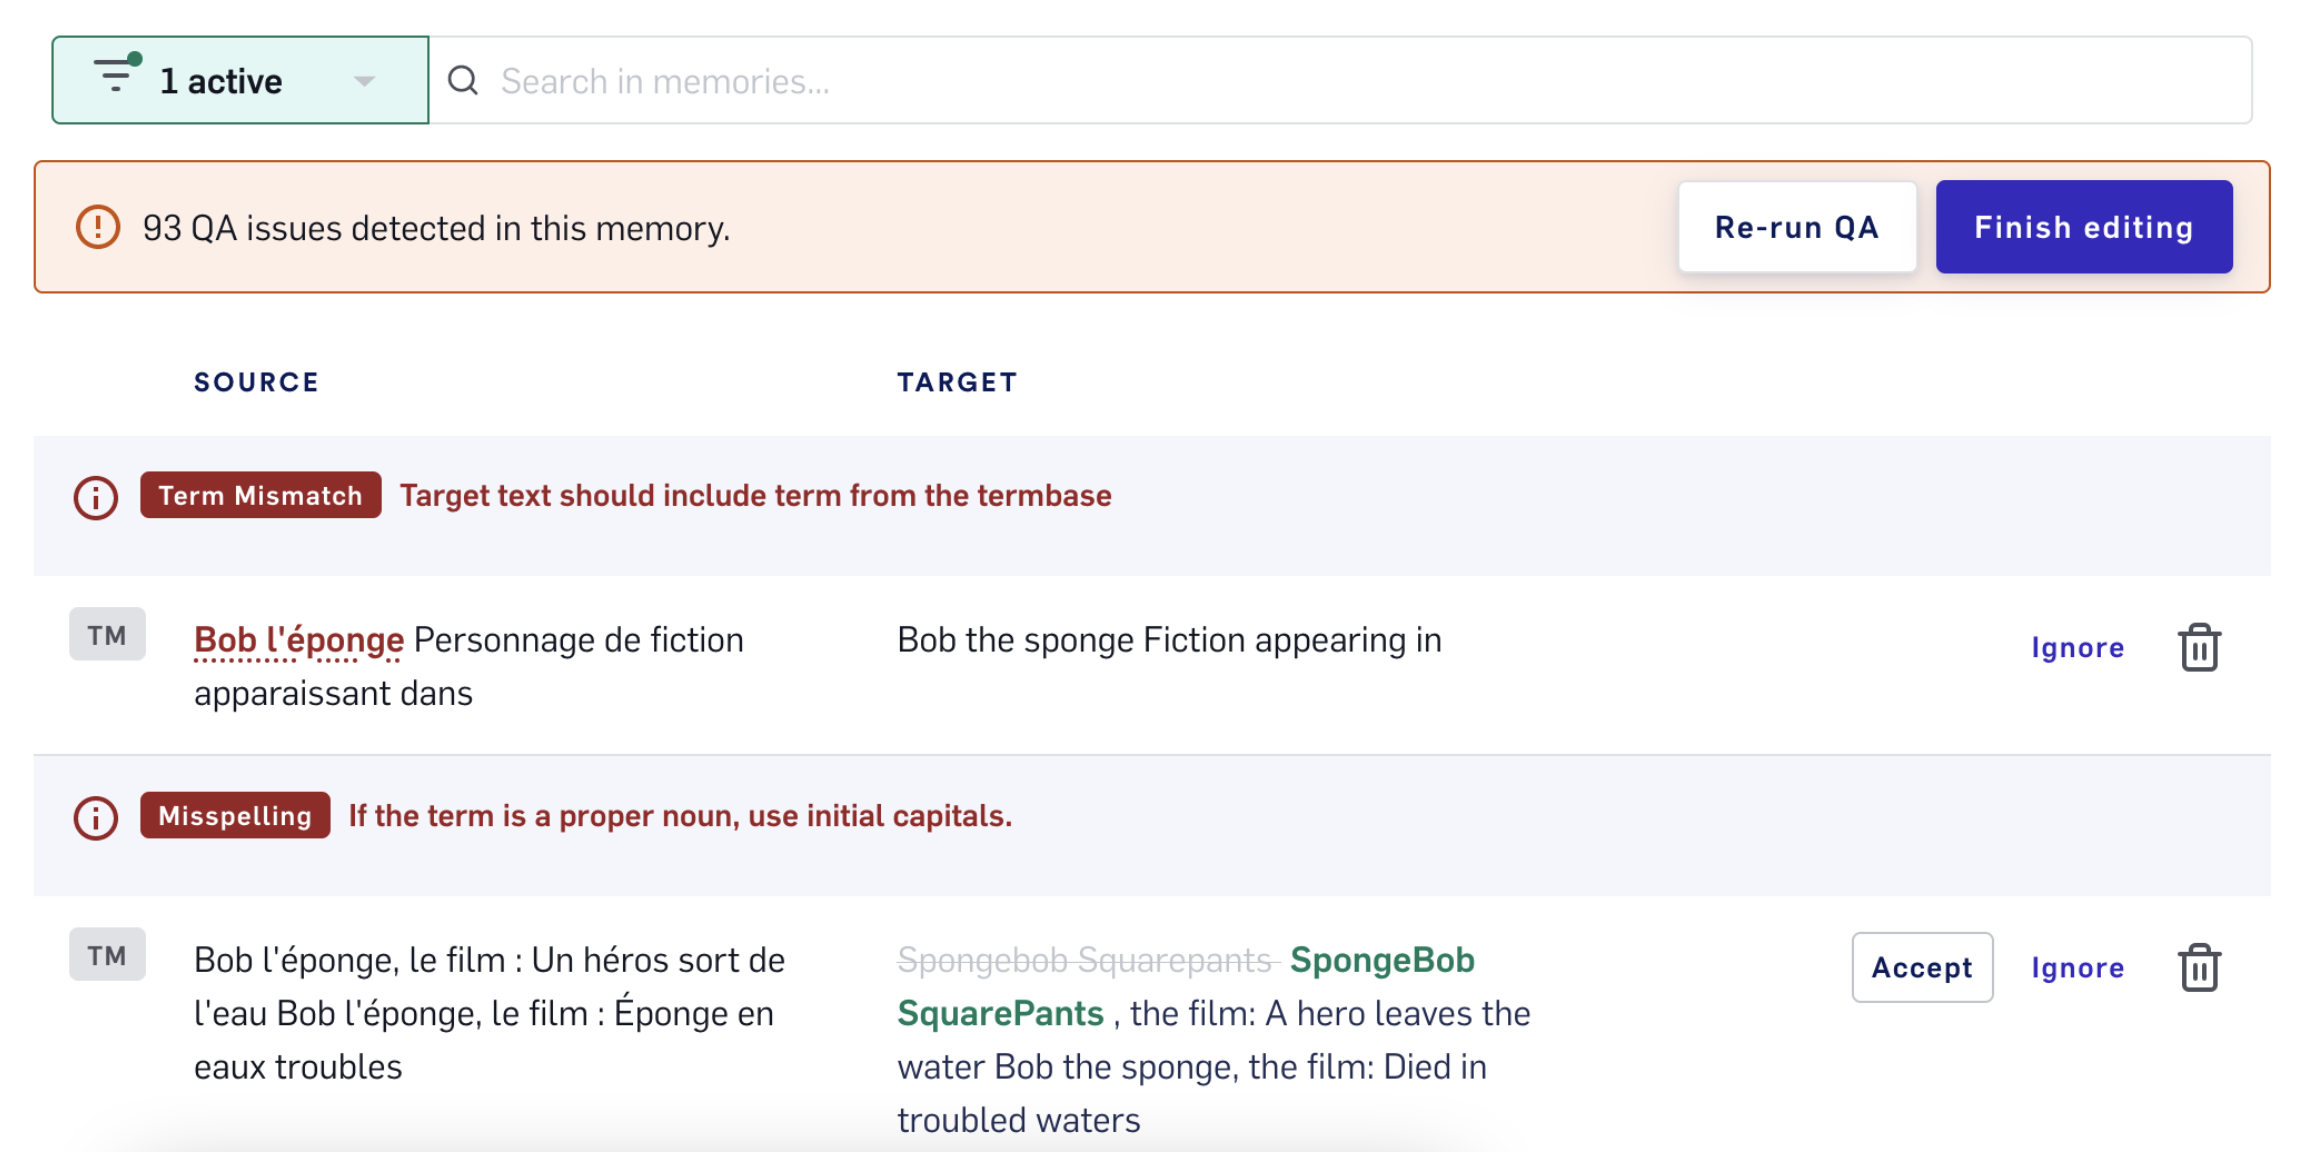Delete the SpongeBob SquarePants film entry
Screen dimensions: 2314x1154
(2199, 967)
